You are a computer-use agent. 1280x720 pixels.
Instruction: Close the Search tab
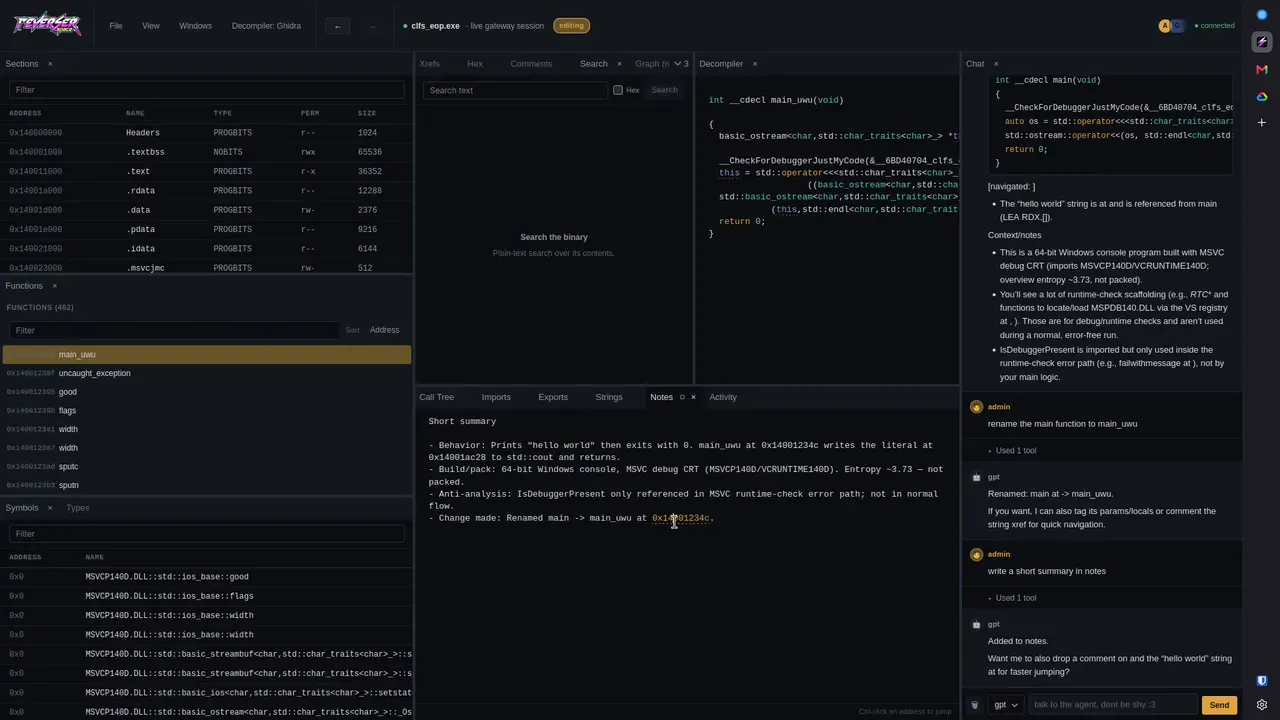(618, 64)
